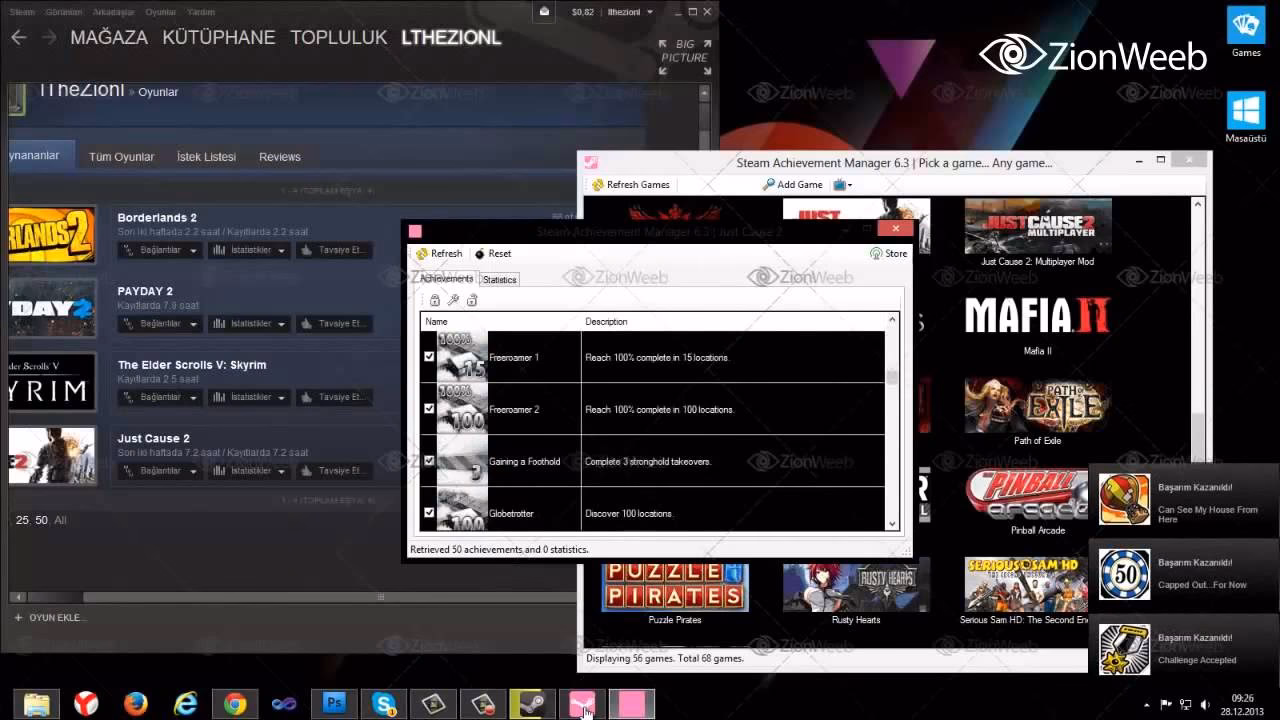
Task: Open the İstek Listesi tab
Action: pyautogui.click(x=207, y=157)
